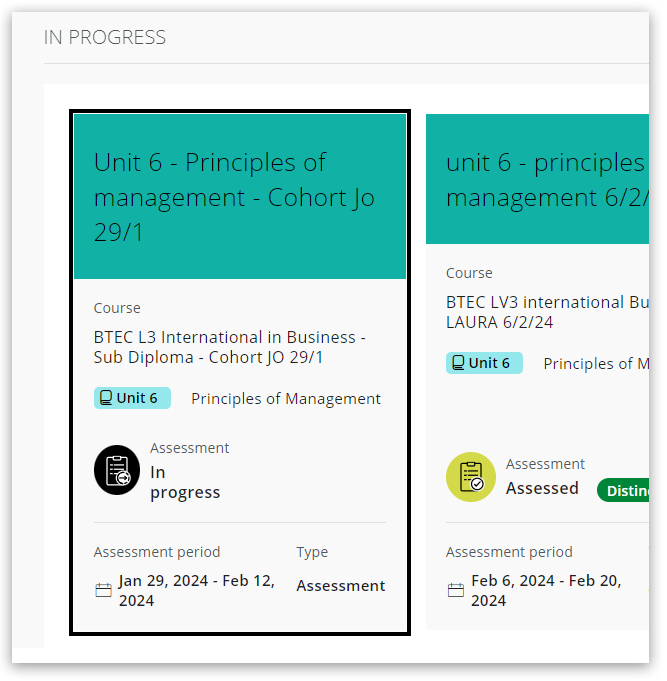
Task: Click the calendar icon beside Feb 6, 2024
Action: pyautogui.click(x=456, y=590)
